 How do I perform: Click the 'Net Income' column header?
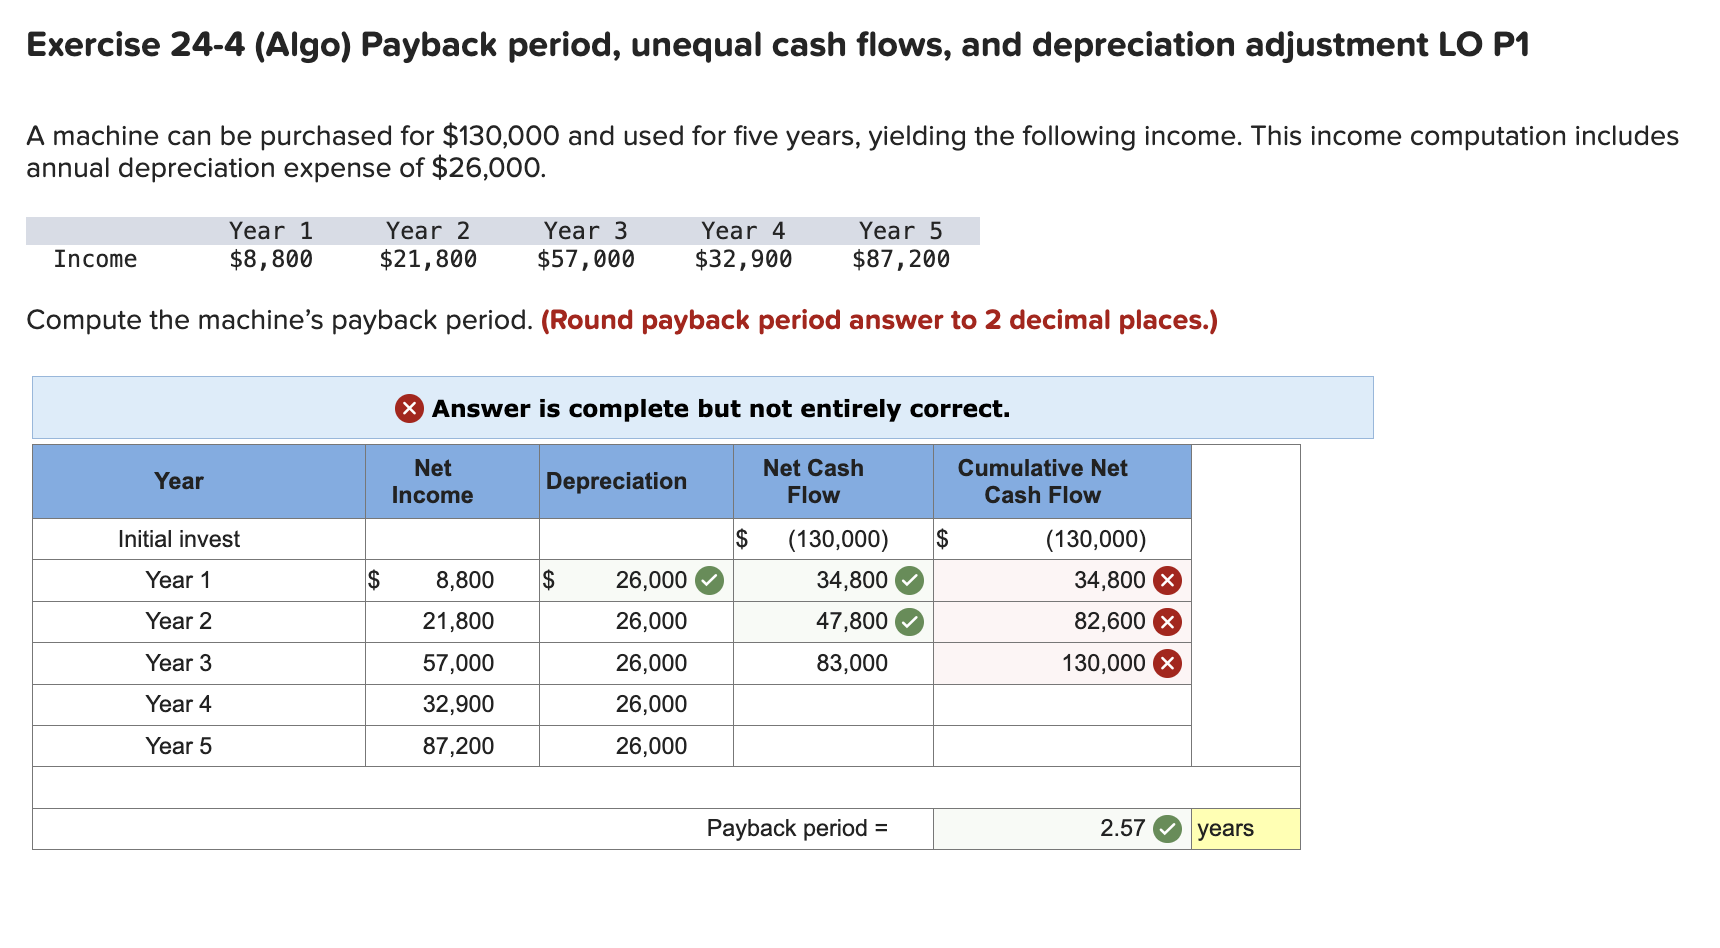pos(452,481)
